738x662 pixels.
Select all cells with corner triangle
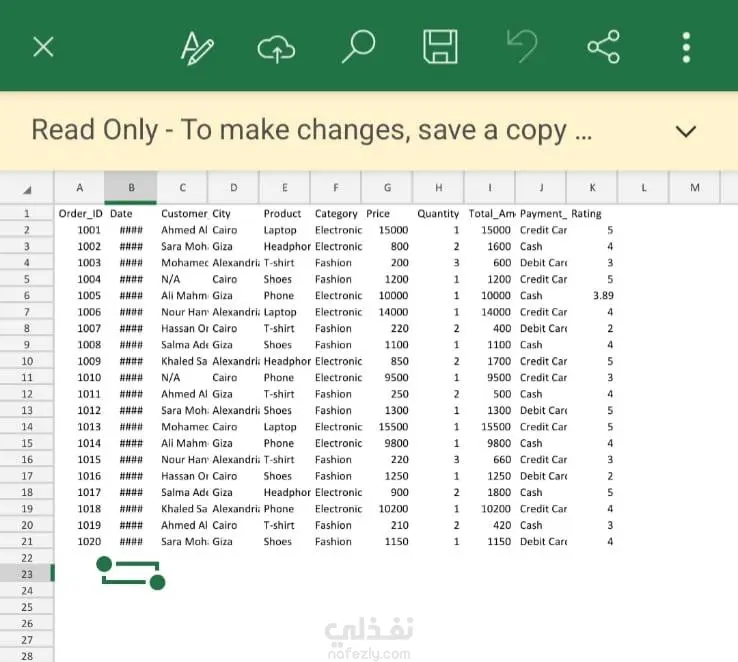tap(27, 189)
